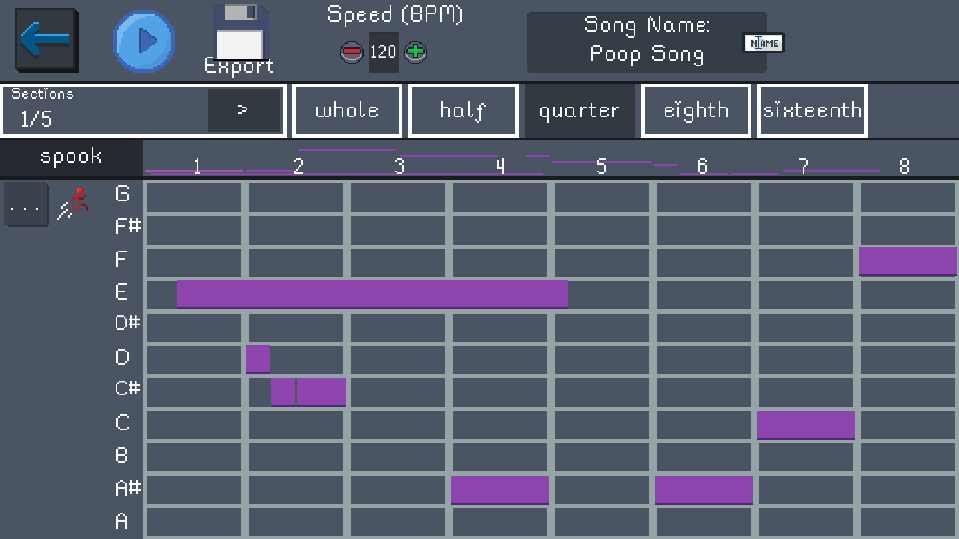The image size is (959, 539).
Task: Open the spook instrument selector
Action: coord(71,157)
